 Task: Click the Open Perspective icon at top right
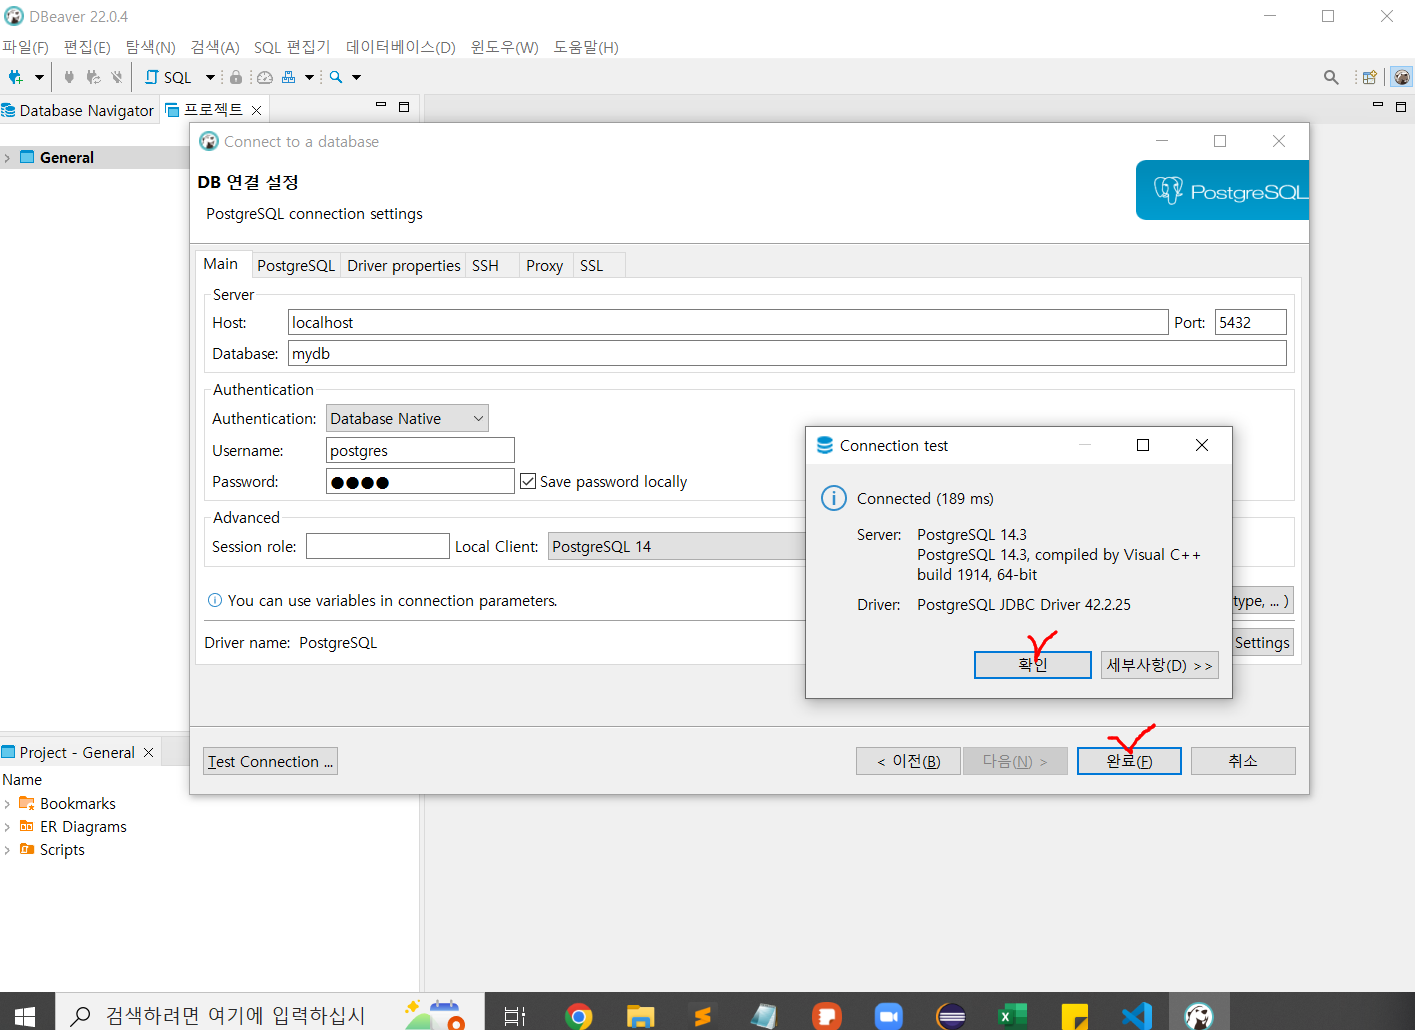coord(1370,77)
